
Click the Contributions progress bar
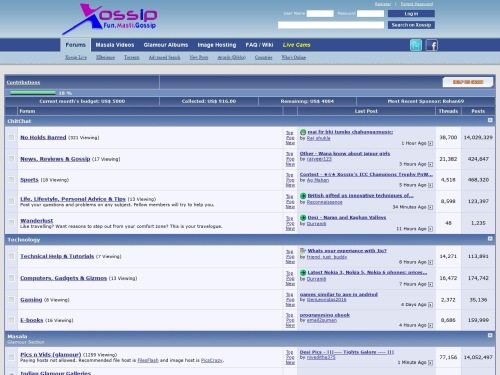tap(33, 93)
